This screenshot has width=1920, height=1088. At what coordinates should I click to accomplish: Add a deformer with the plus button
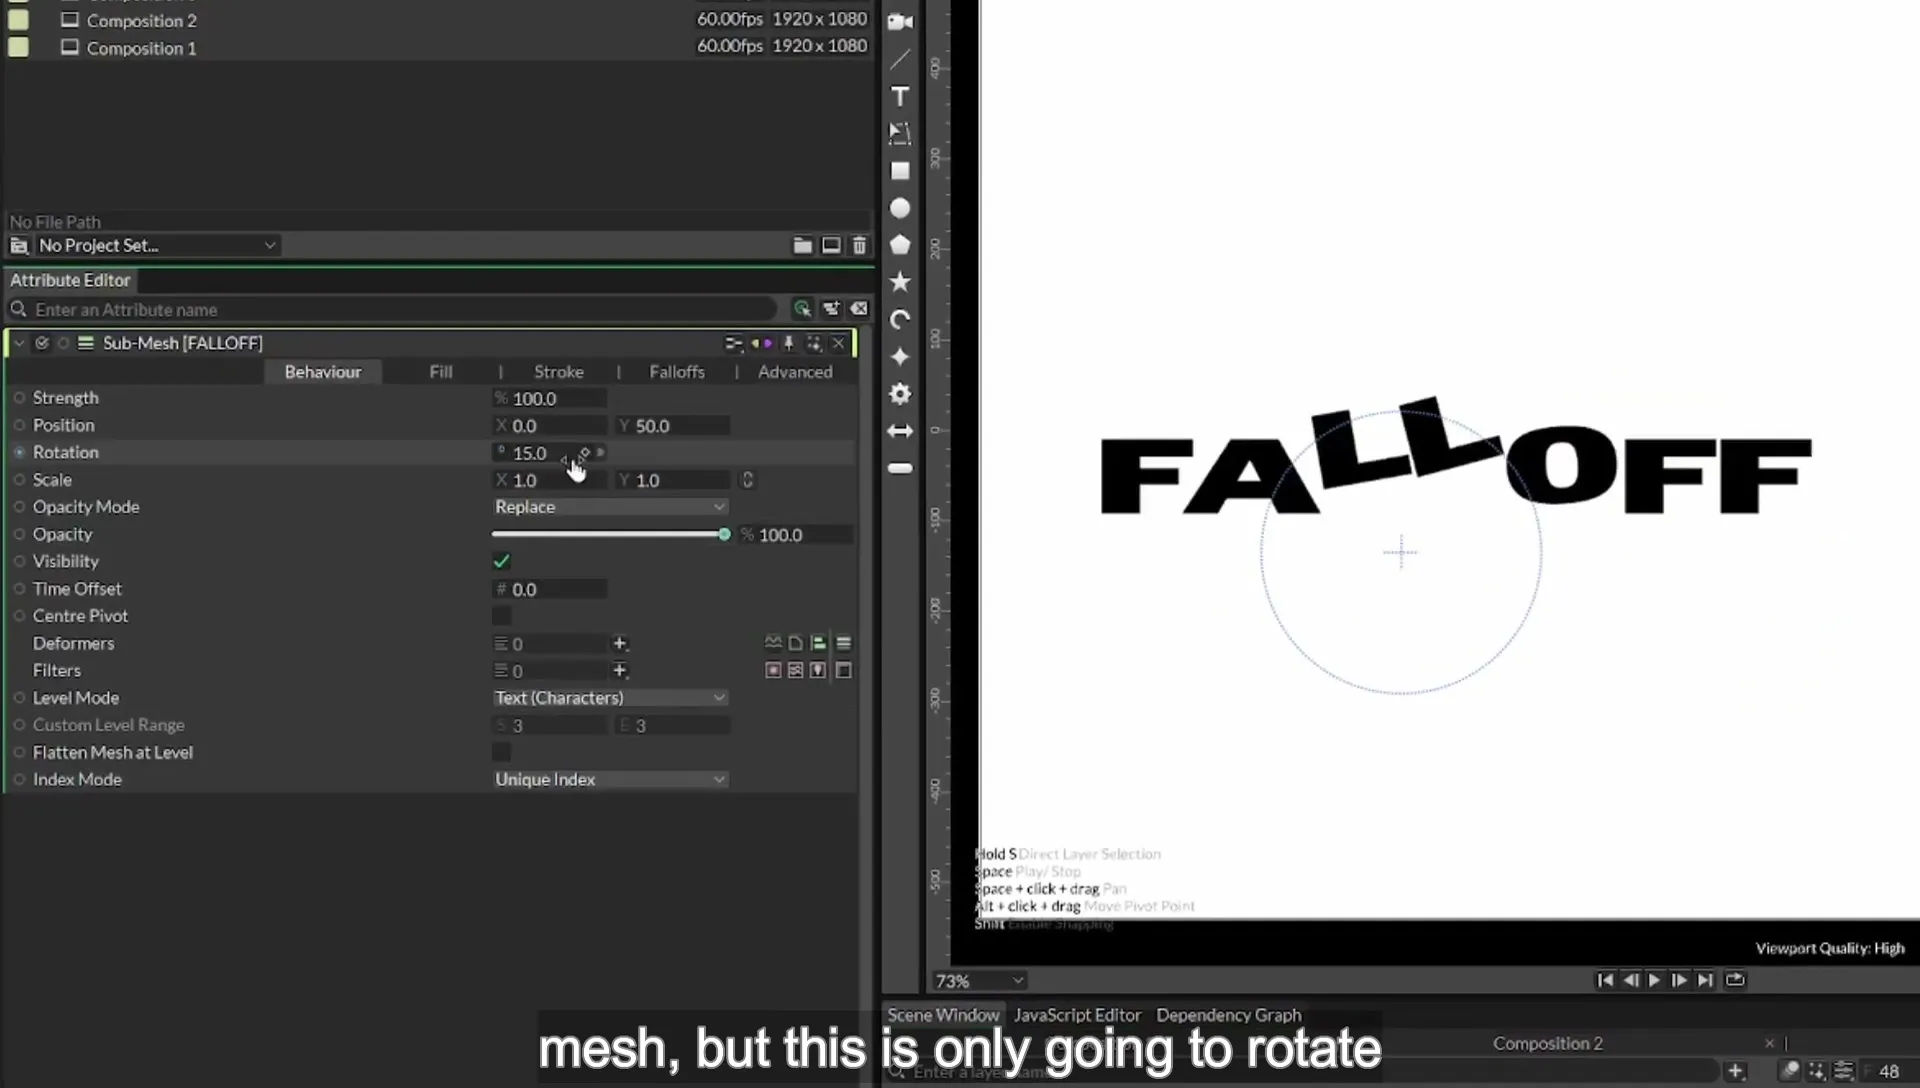[x=619, y=643]
